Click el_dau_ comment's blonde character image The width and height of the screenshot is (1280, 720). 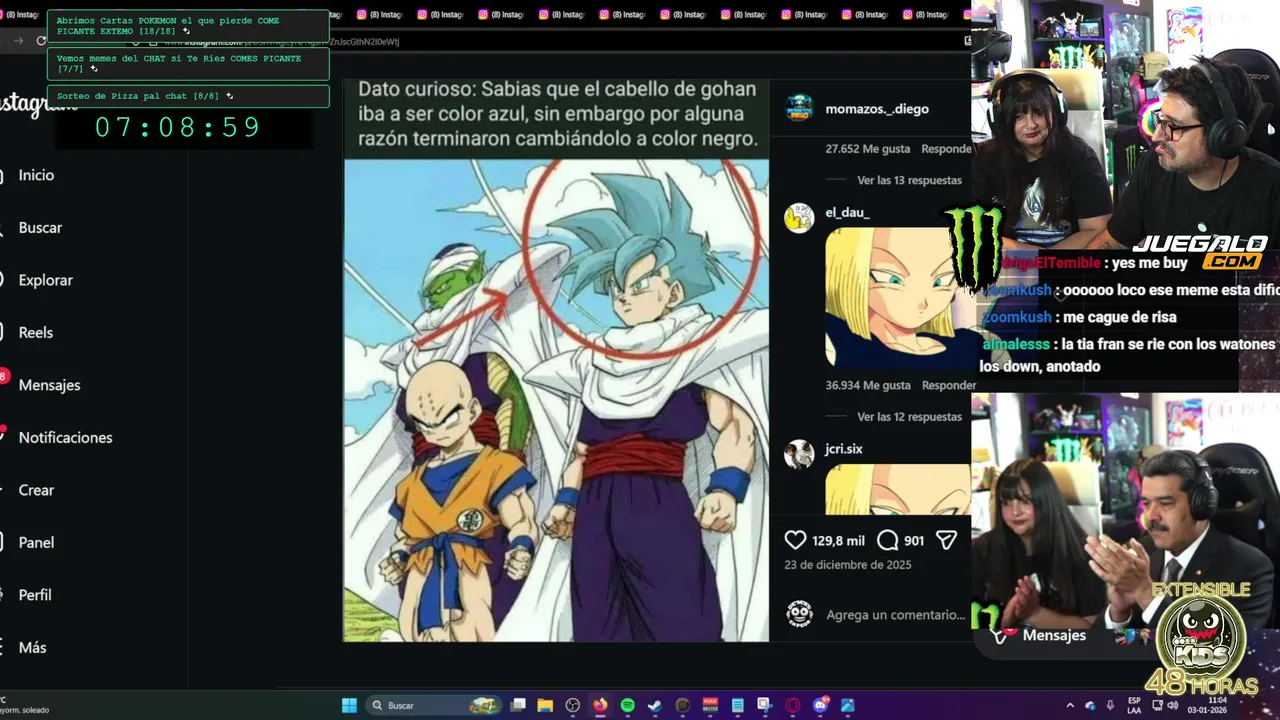pos(898,297)
